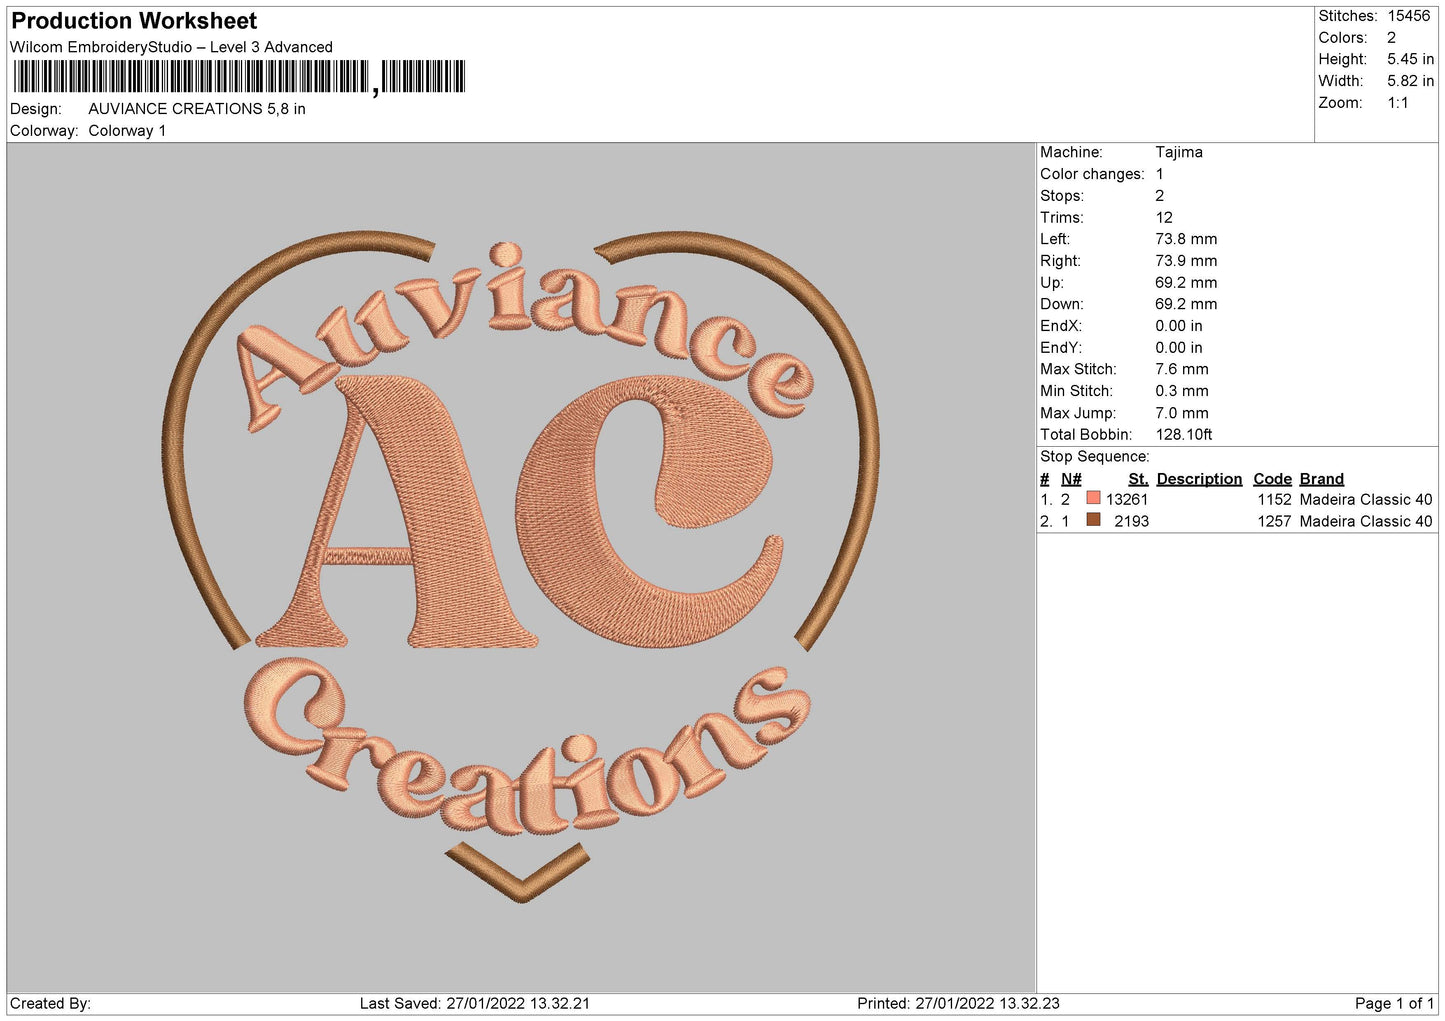
Task: Click thread code '1257'
Action: point(1274,522)
